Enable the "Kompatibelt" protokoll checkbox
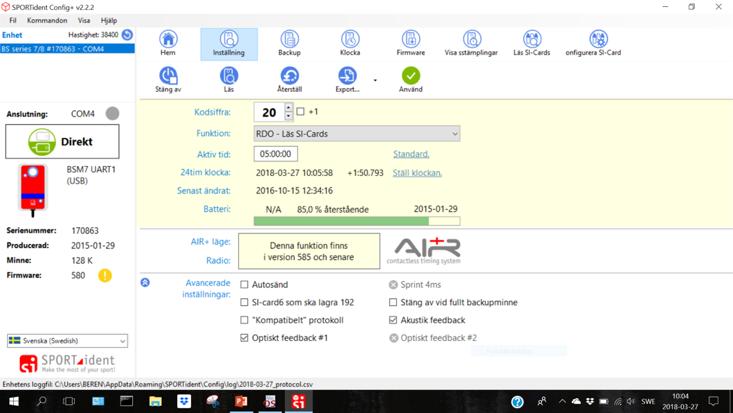Image resolution: width=733 pixels, height=413 pixels. tap(244, 320)
